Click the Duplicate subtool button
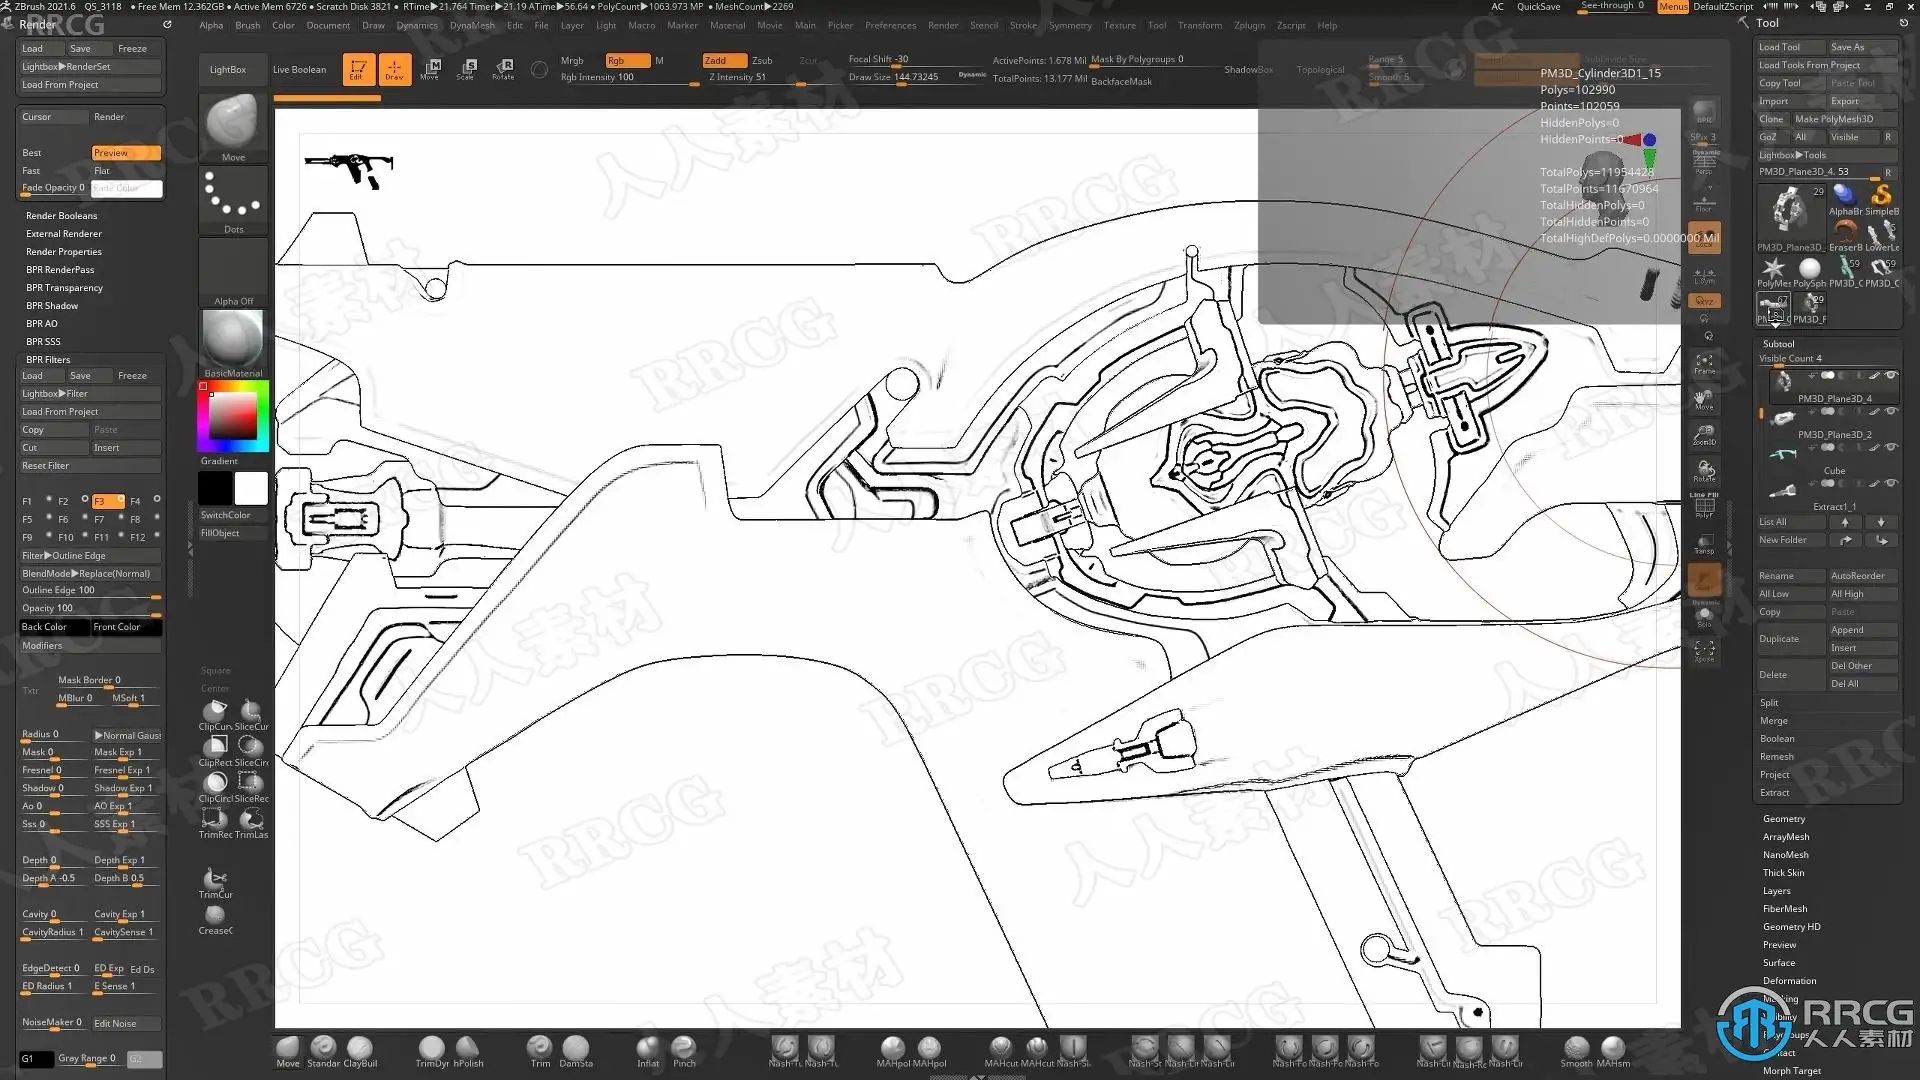 [x=1790, y=639]
